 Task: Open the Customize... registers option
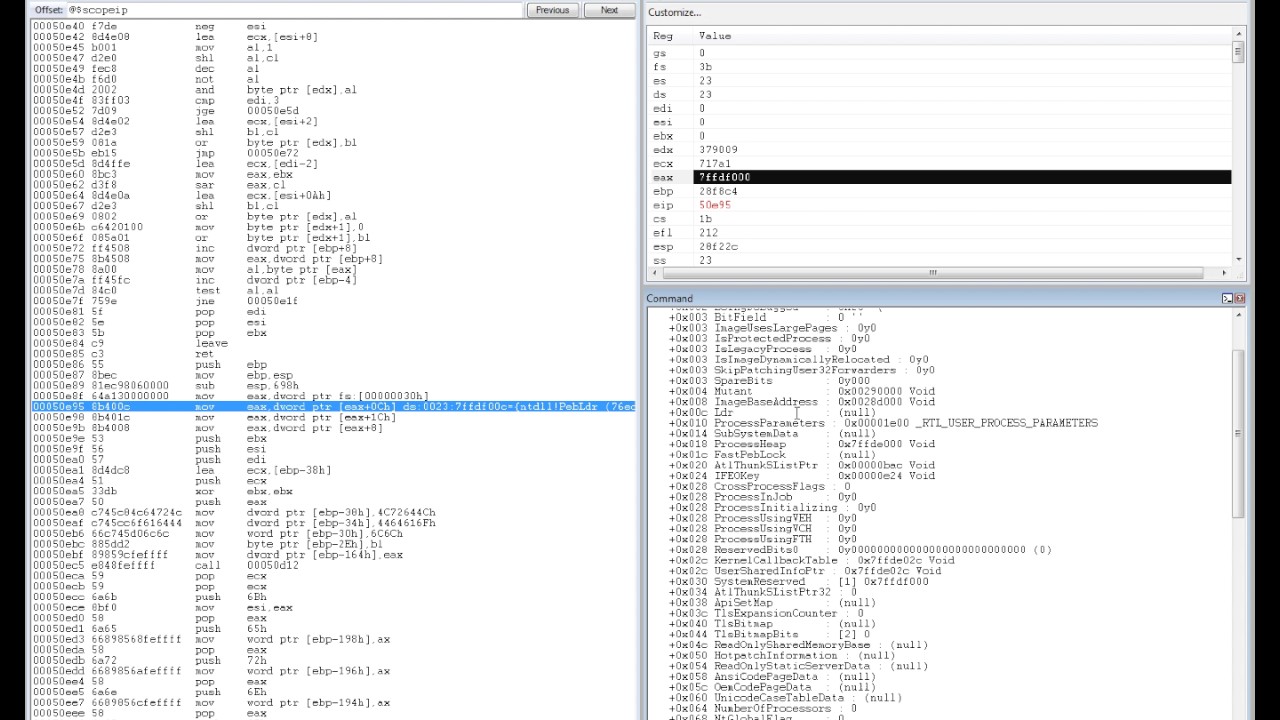674,12
